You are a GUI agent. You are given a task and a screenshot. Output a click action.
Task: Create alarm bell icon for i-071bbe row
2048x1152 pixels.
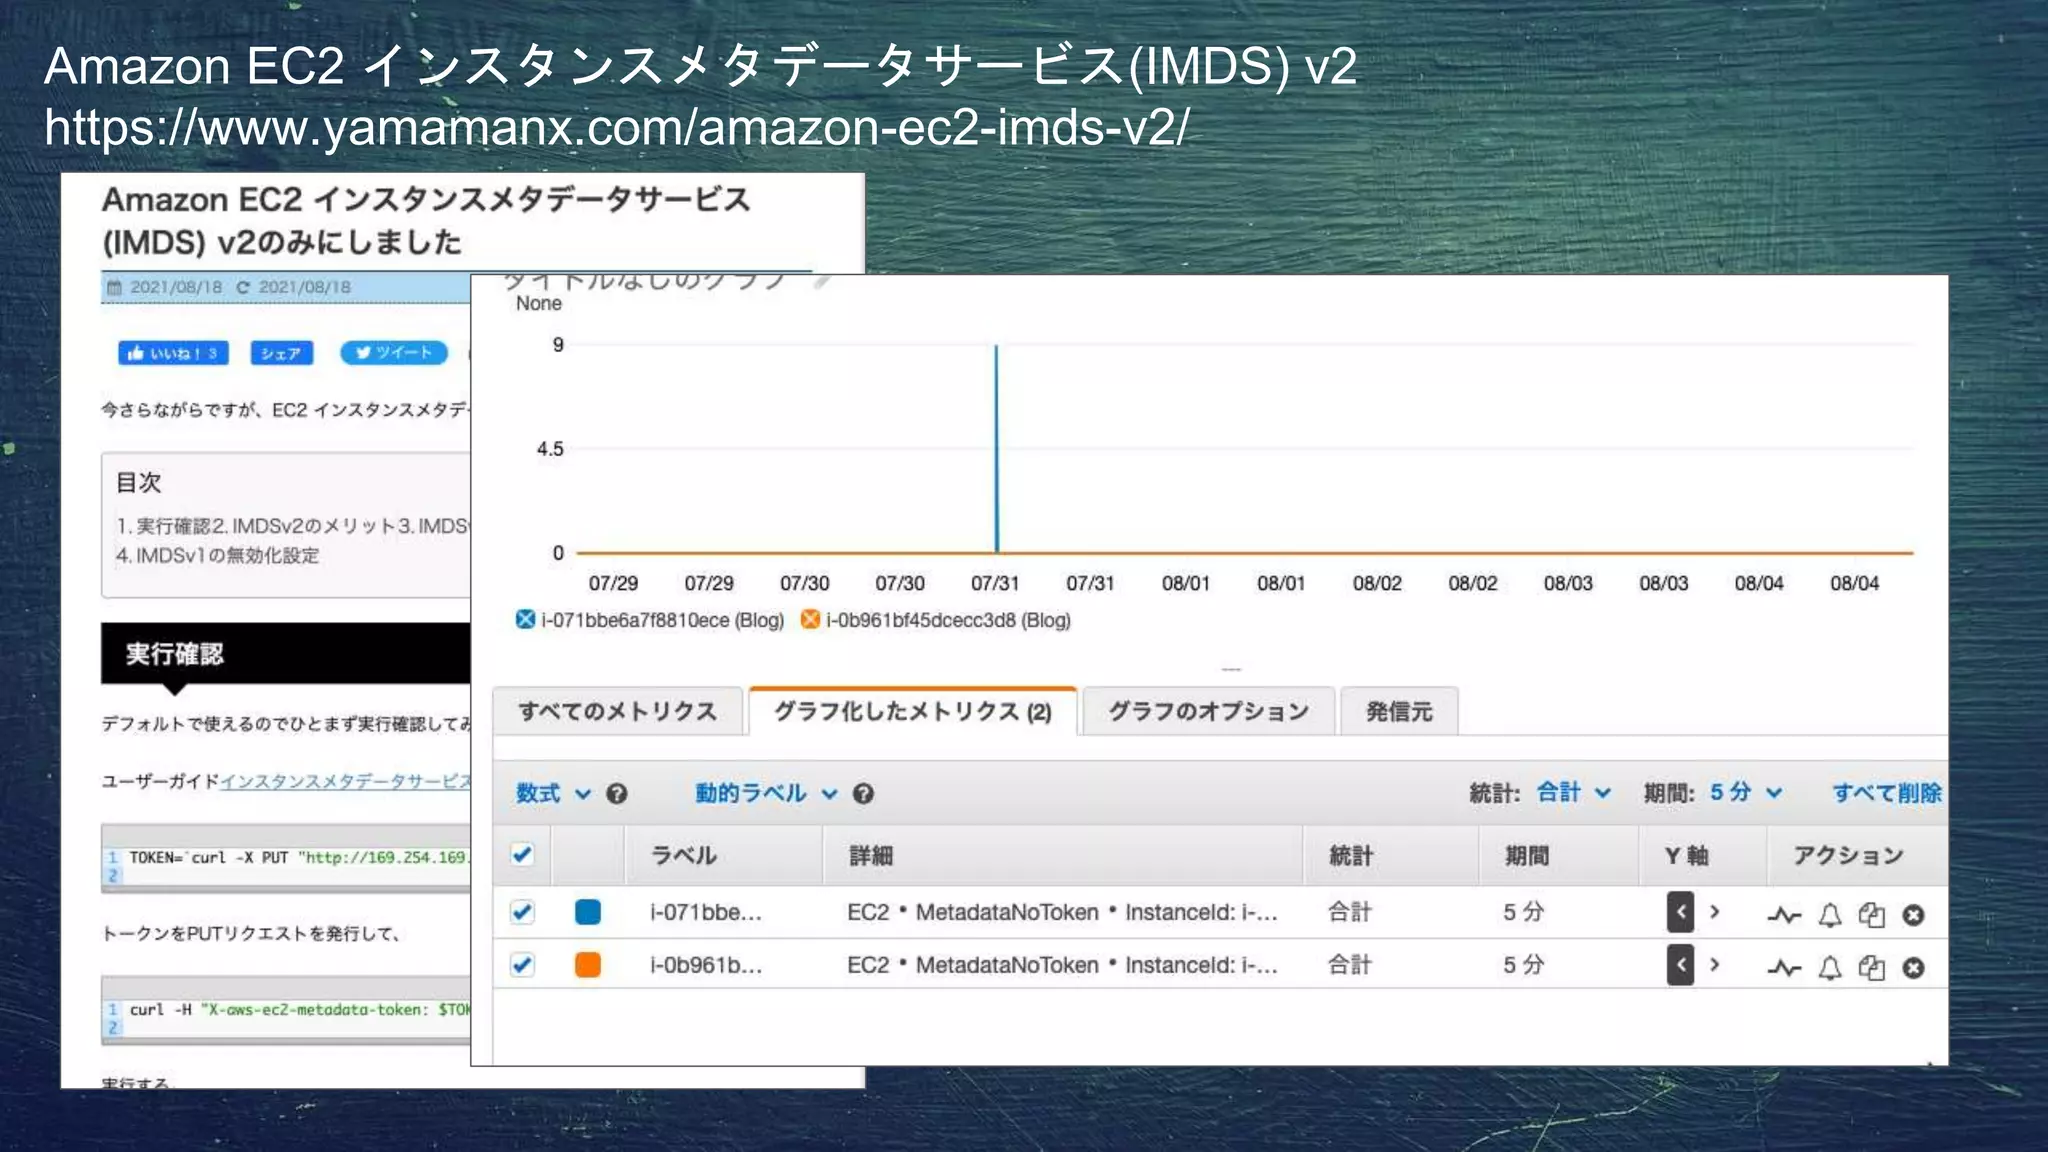1829,915
